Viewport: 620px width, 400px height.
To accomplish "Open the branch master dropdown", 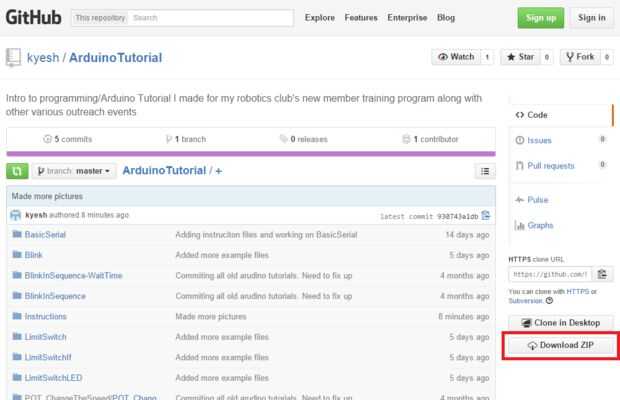I will 74,171.
